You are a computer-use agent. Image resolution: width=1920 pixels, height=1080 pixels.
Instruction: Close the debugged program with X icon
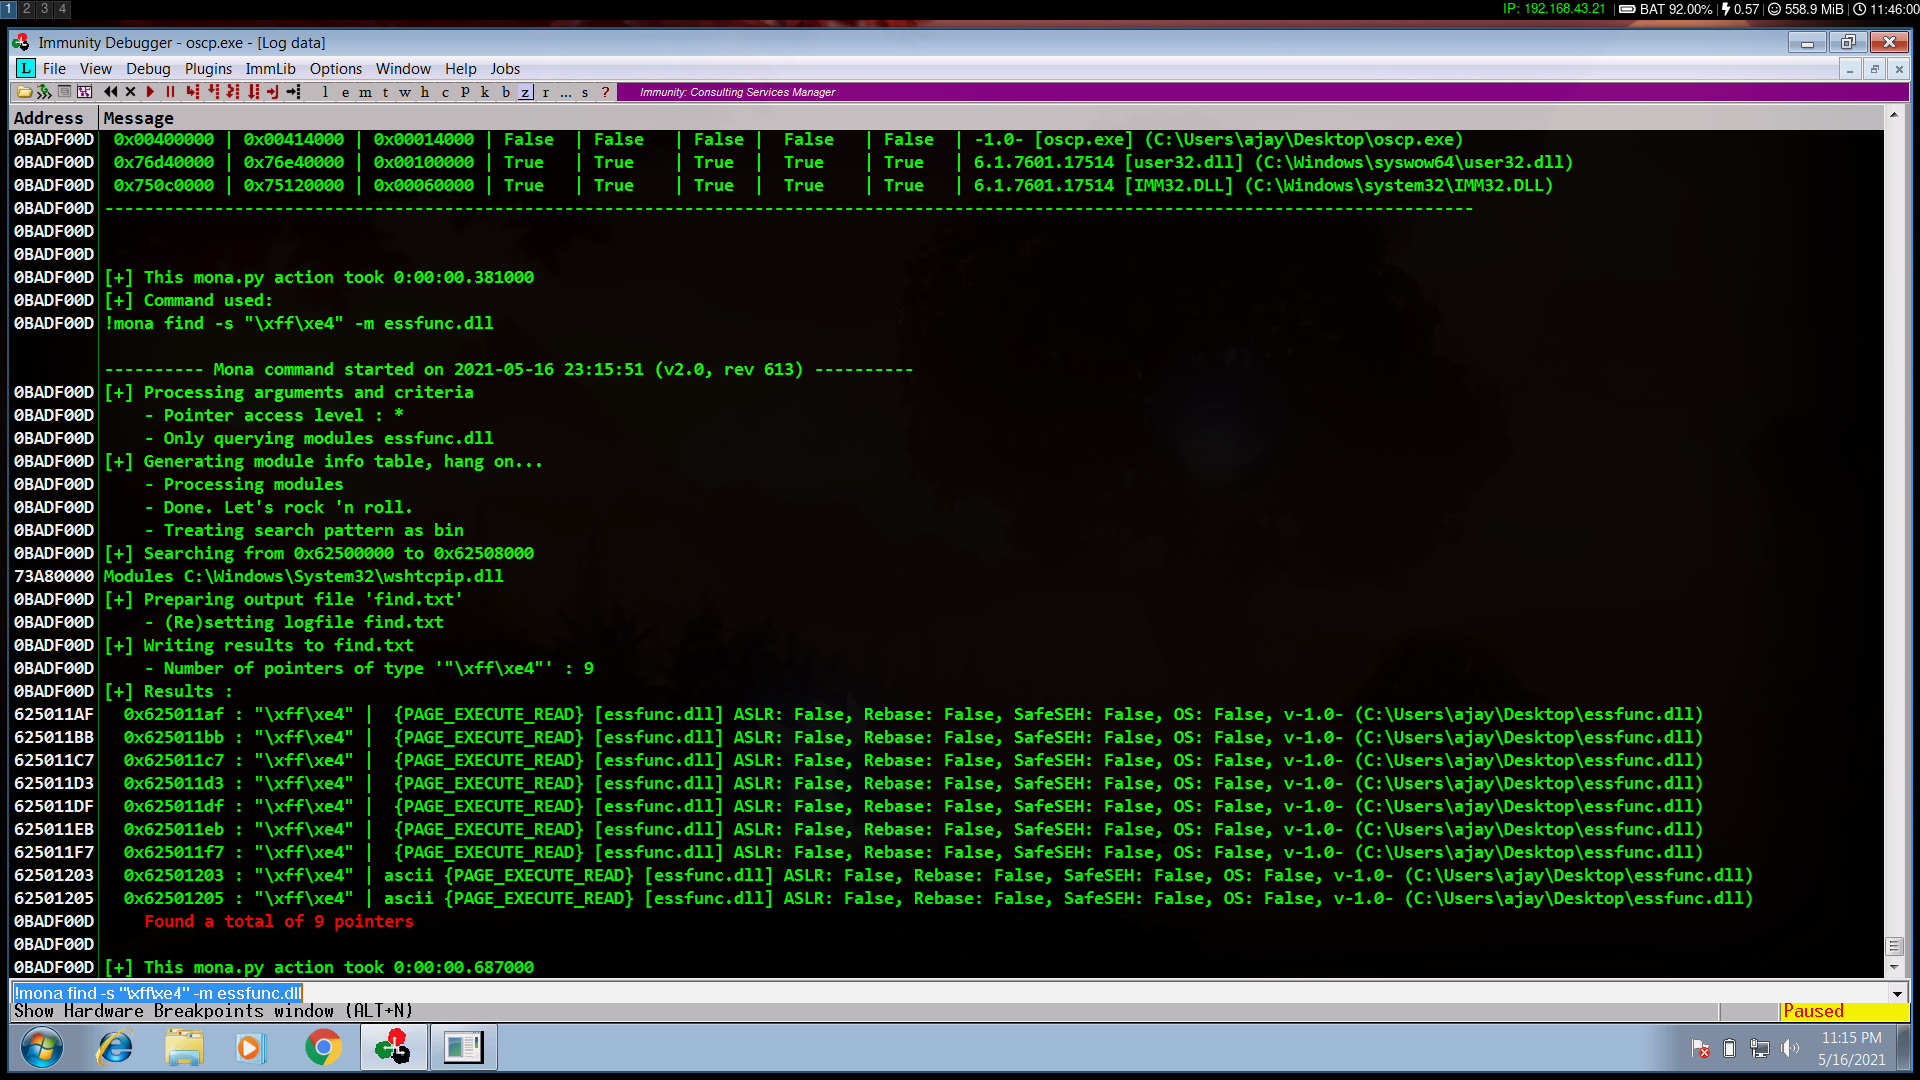[130, 92]
